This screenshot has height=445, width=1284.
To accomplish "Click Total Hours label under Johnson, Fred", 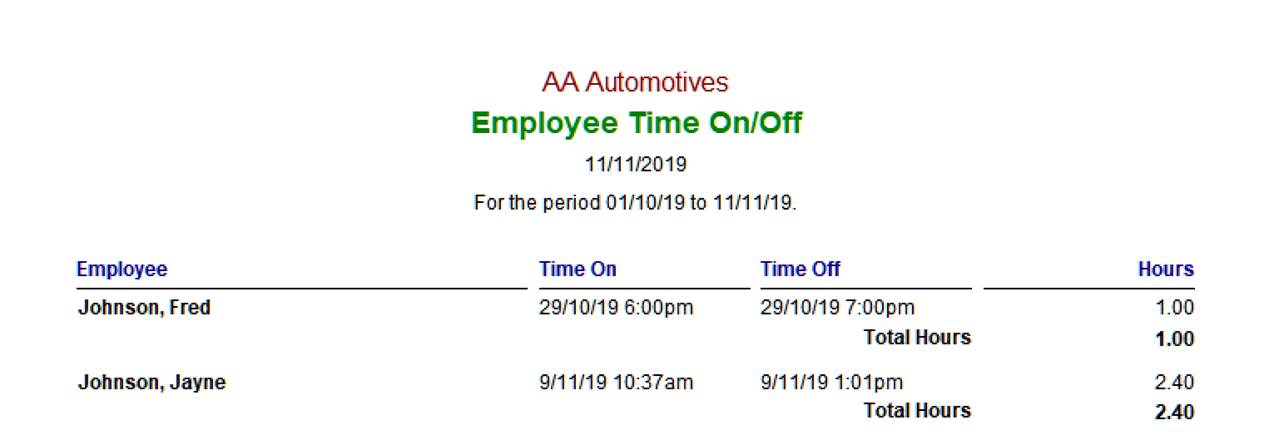I will pos(917,338).
